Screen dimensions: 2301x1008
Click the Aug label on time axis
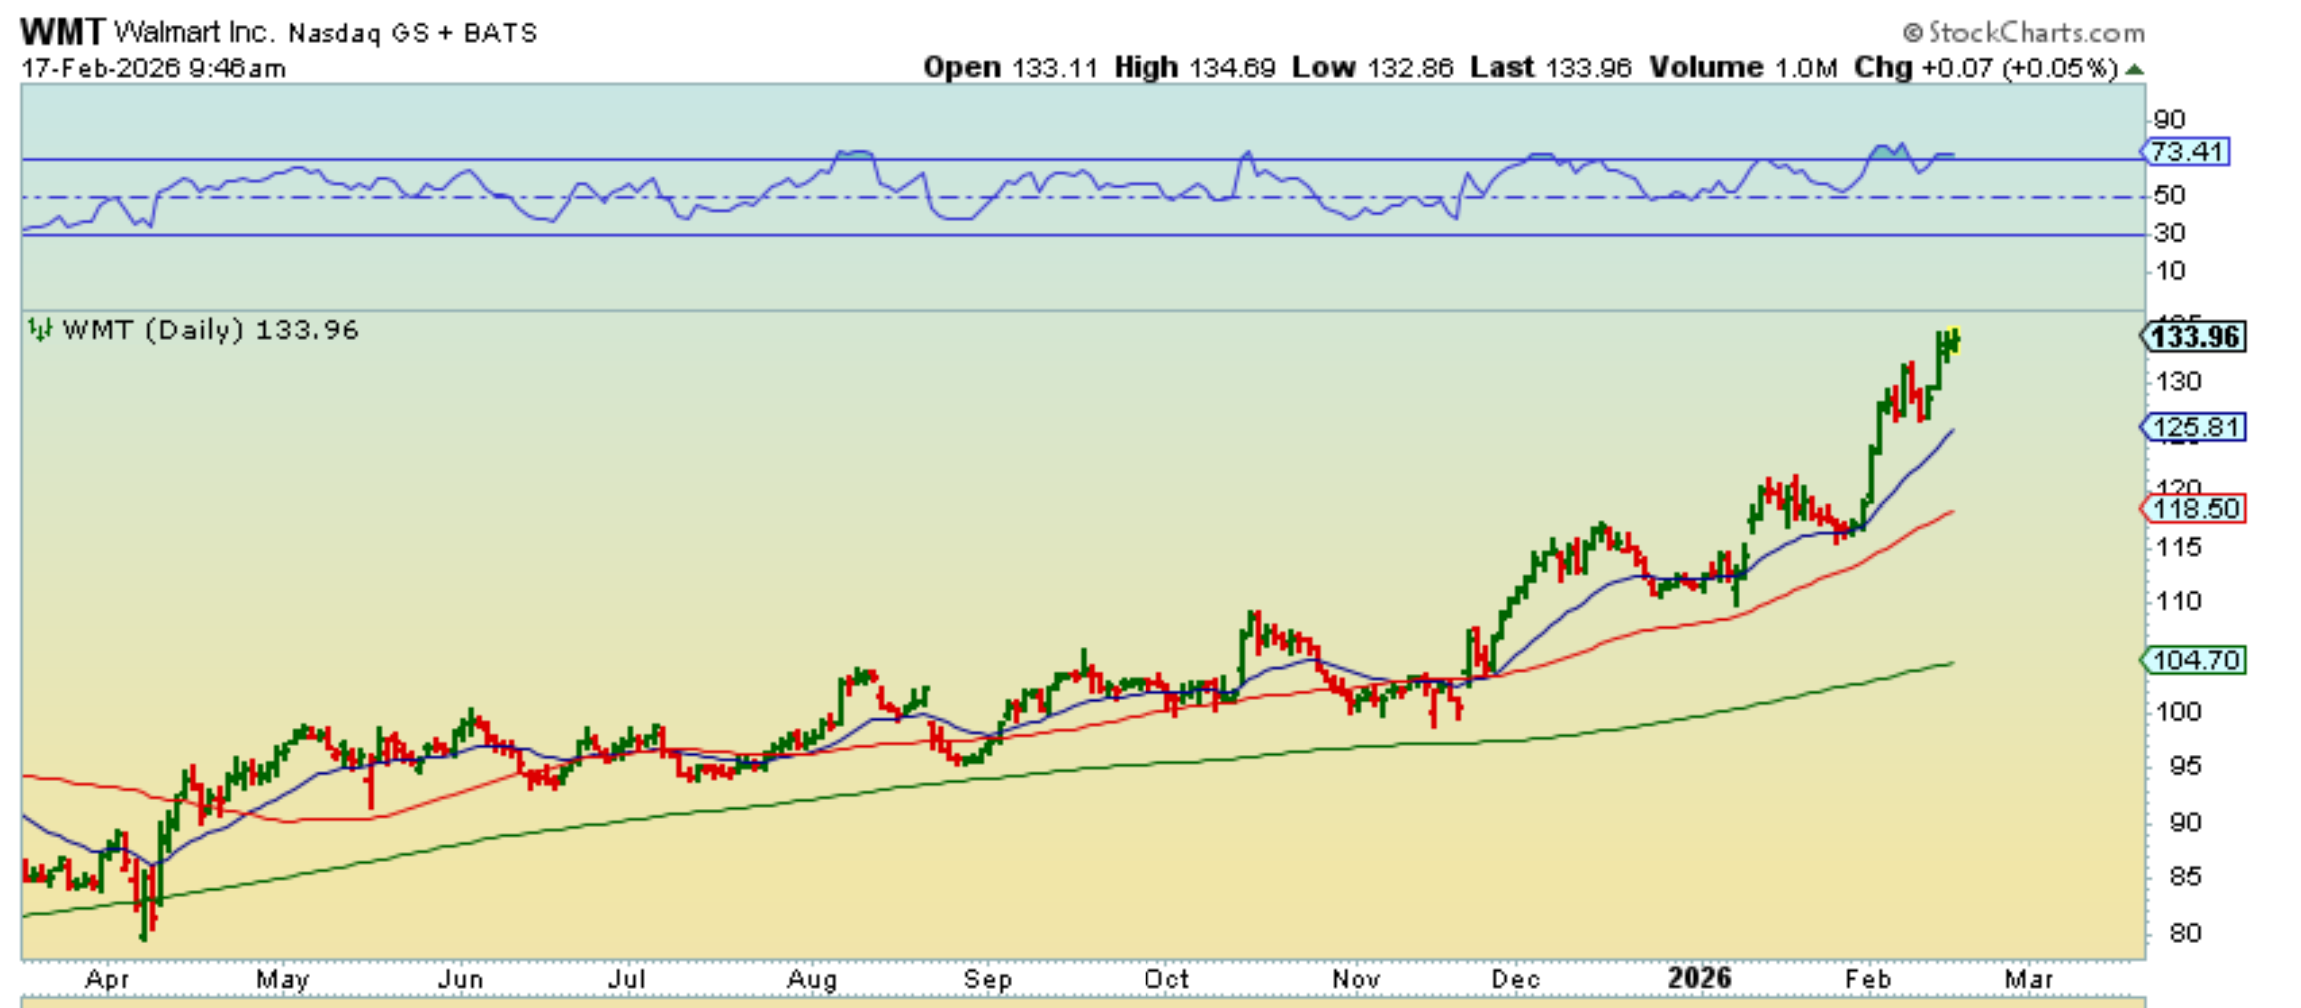pos(812,980)
